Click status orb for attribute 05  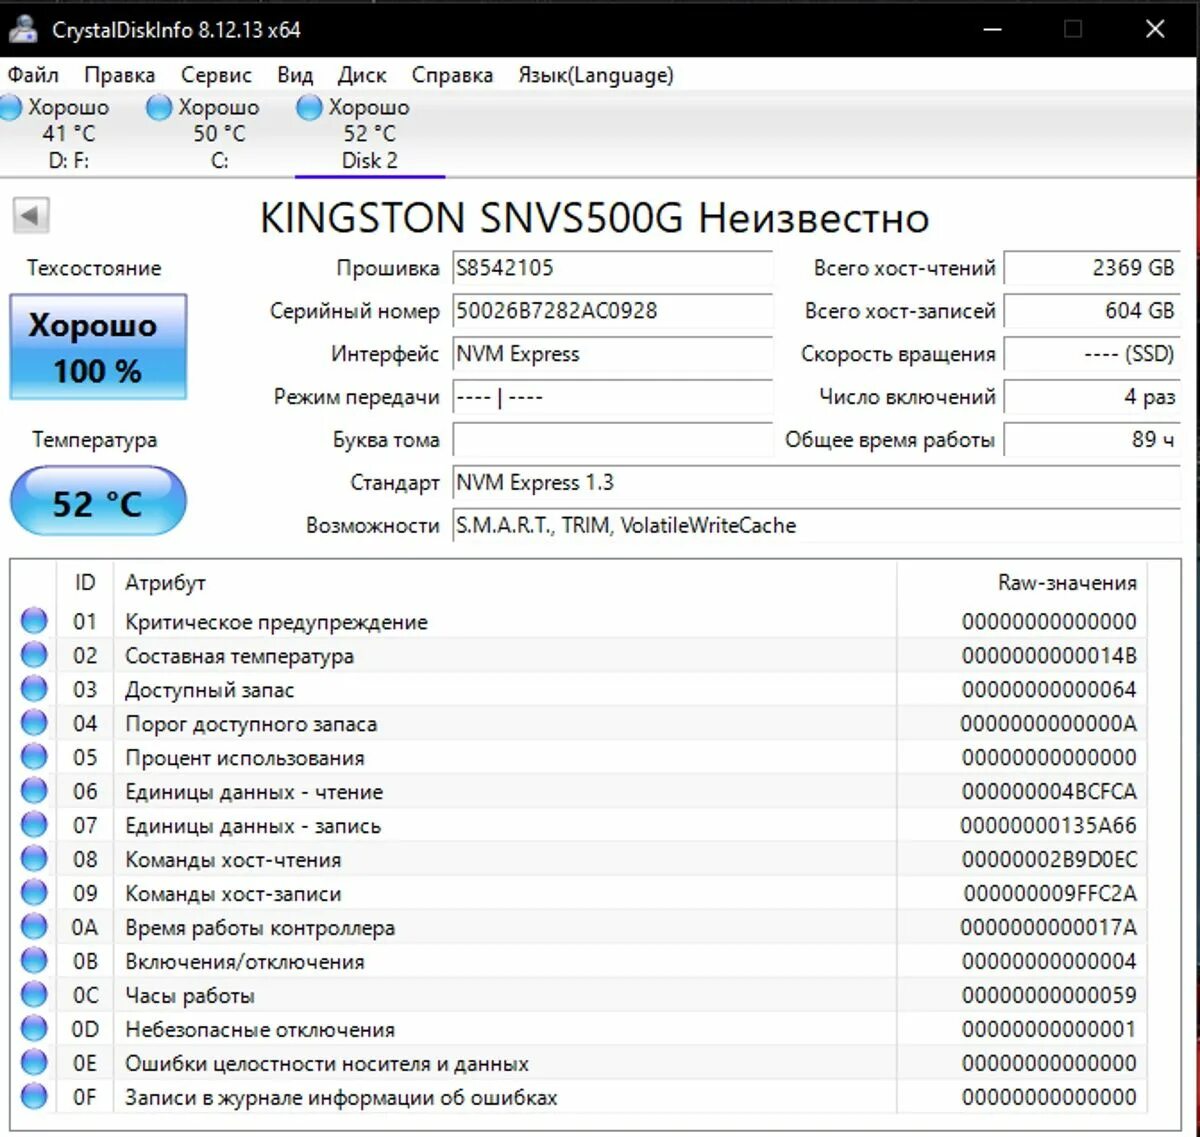tap(34, 757)
